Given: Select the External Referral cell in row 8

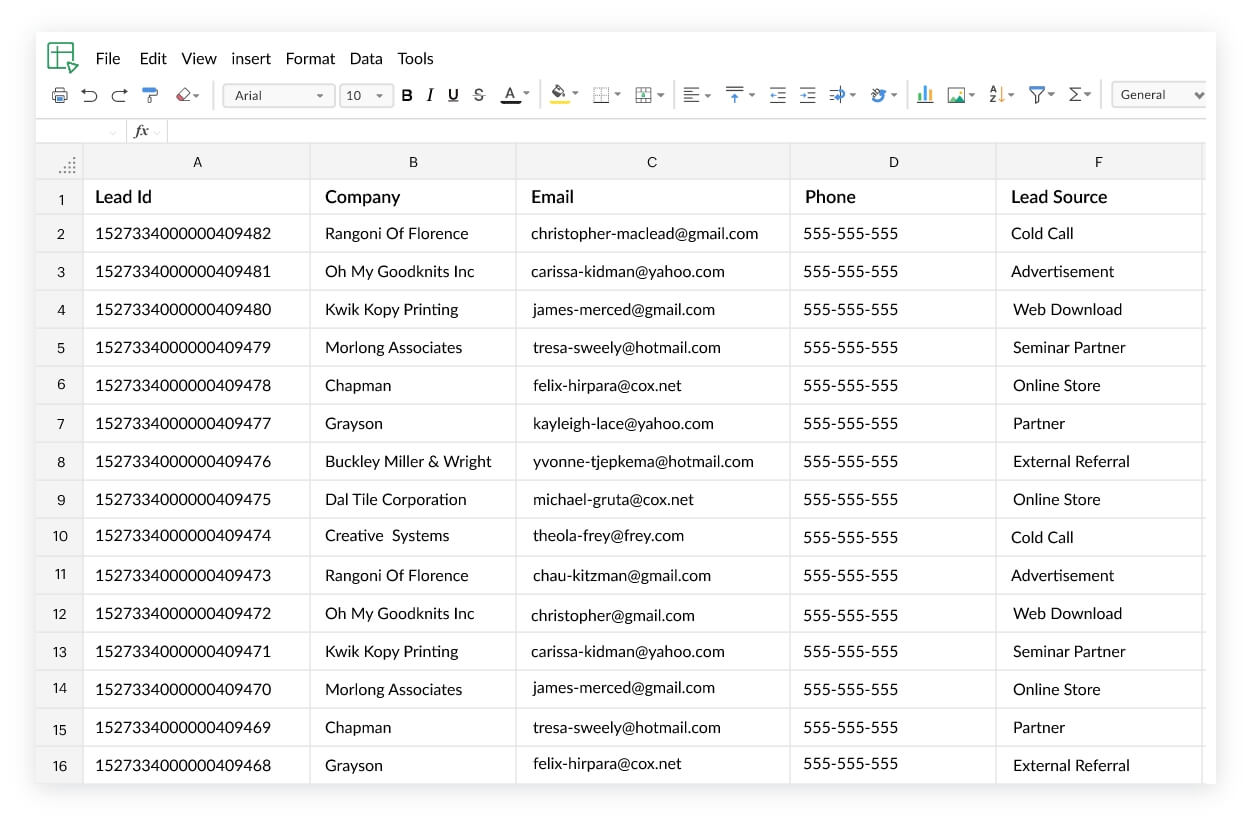Looking at the screenshot, I should tap(1099, 462).
